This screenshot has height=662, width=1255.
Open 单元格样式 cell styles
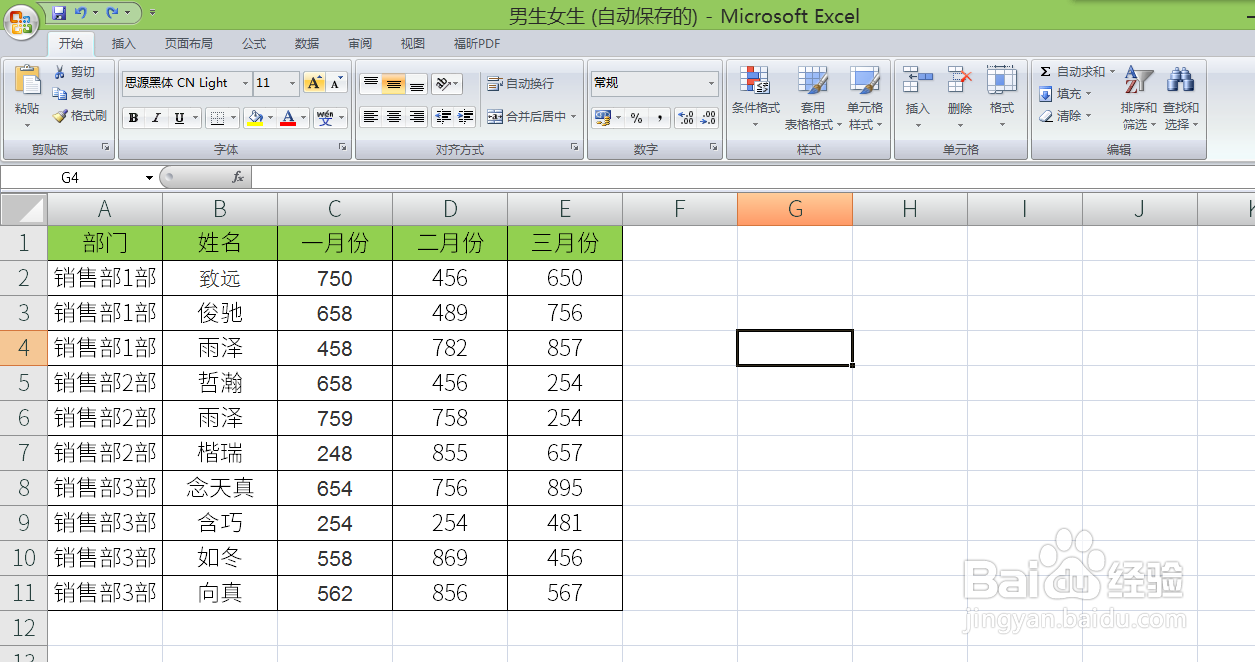tap(864, 98)
